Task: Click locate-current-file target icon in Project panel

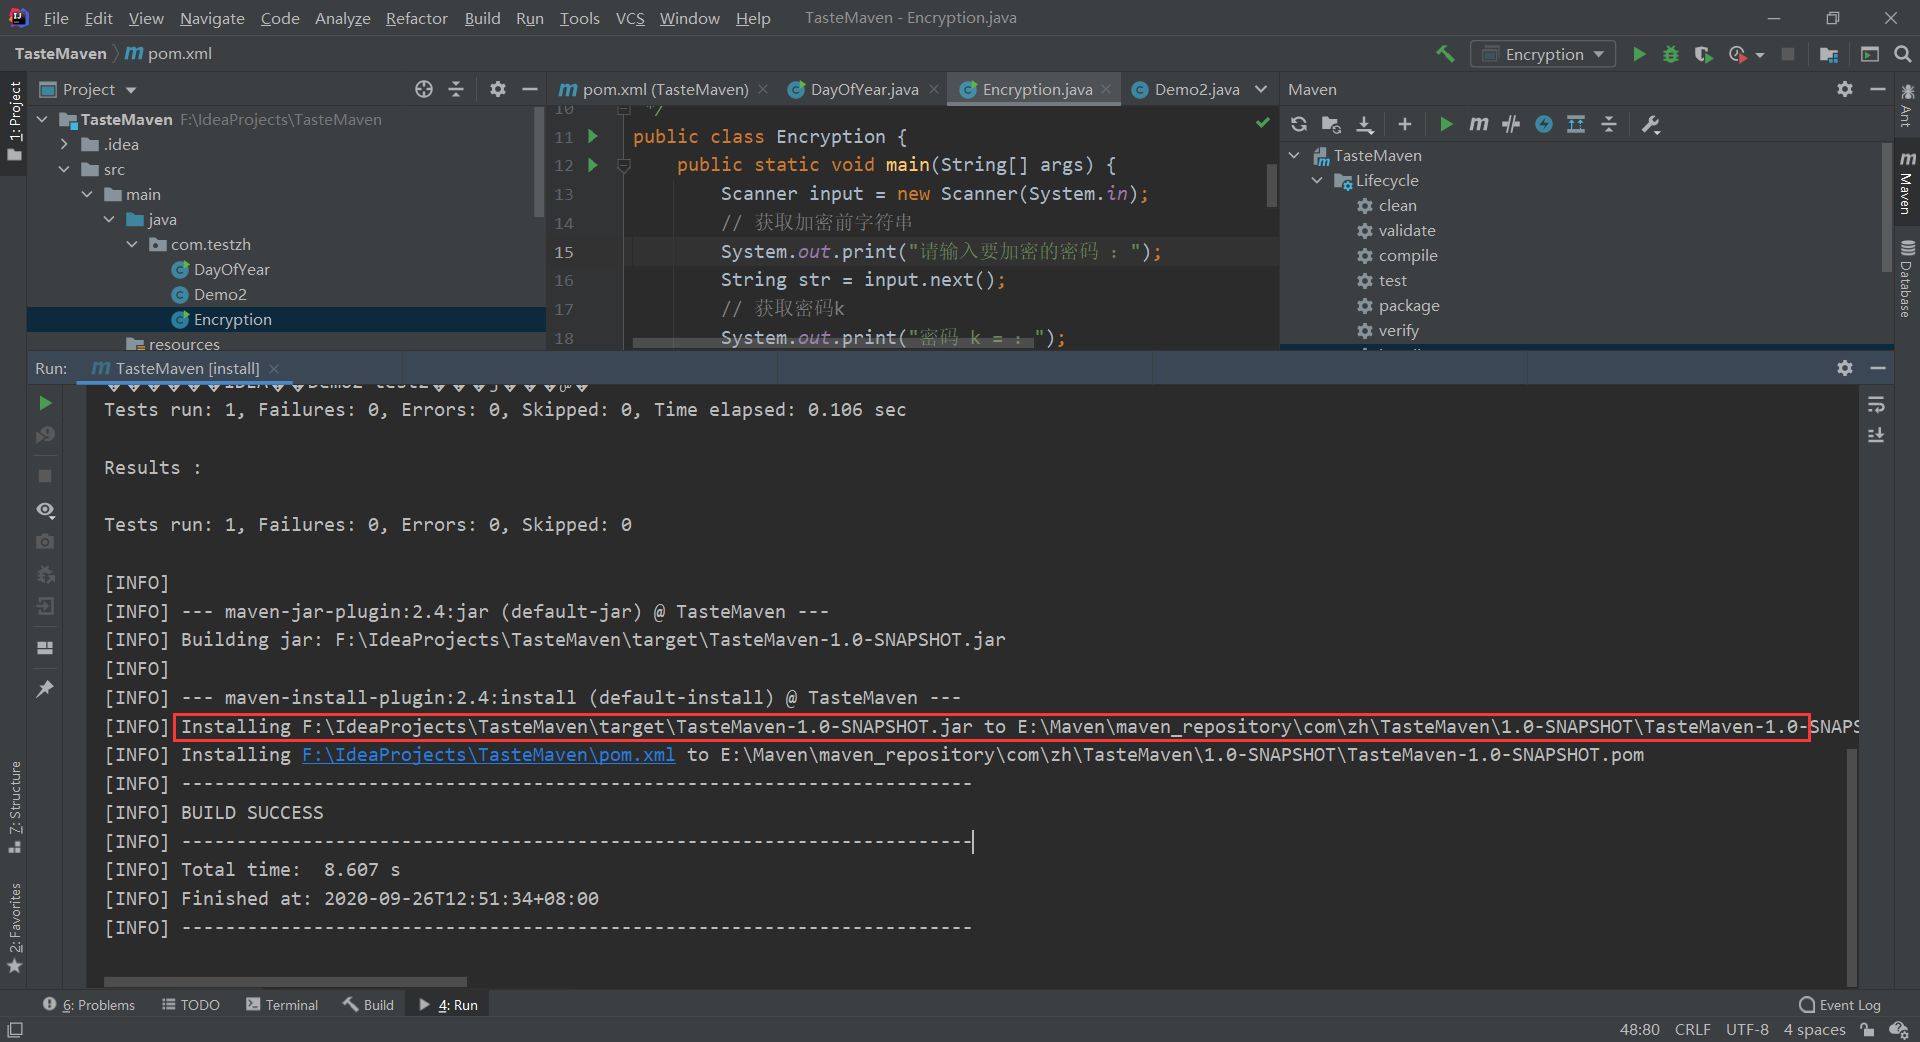Action: (x=424, y=89)
